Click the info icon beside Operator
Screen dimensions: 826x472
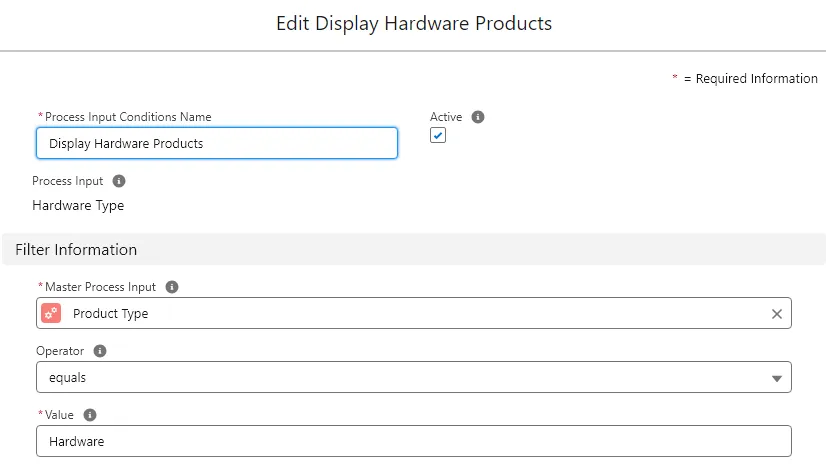click(x=100, y=351)
